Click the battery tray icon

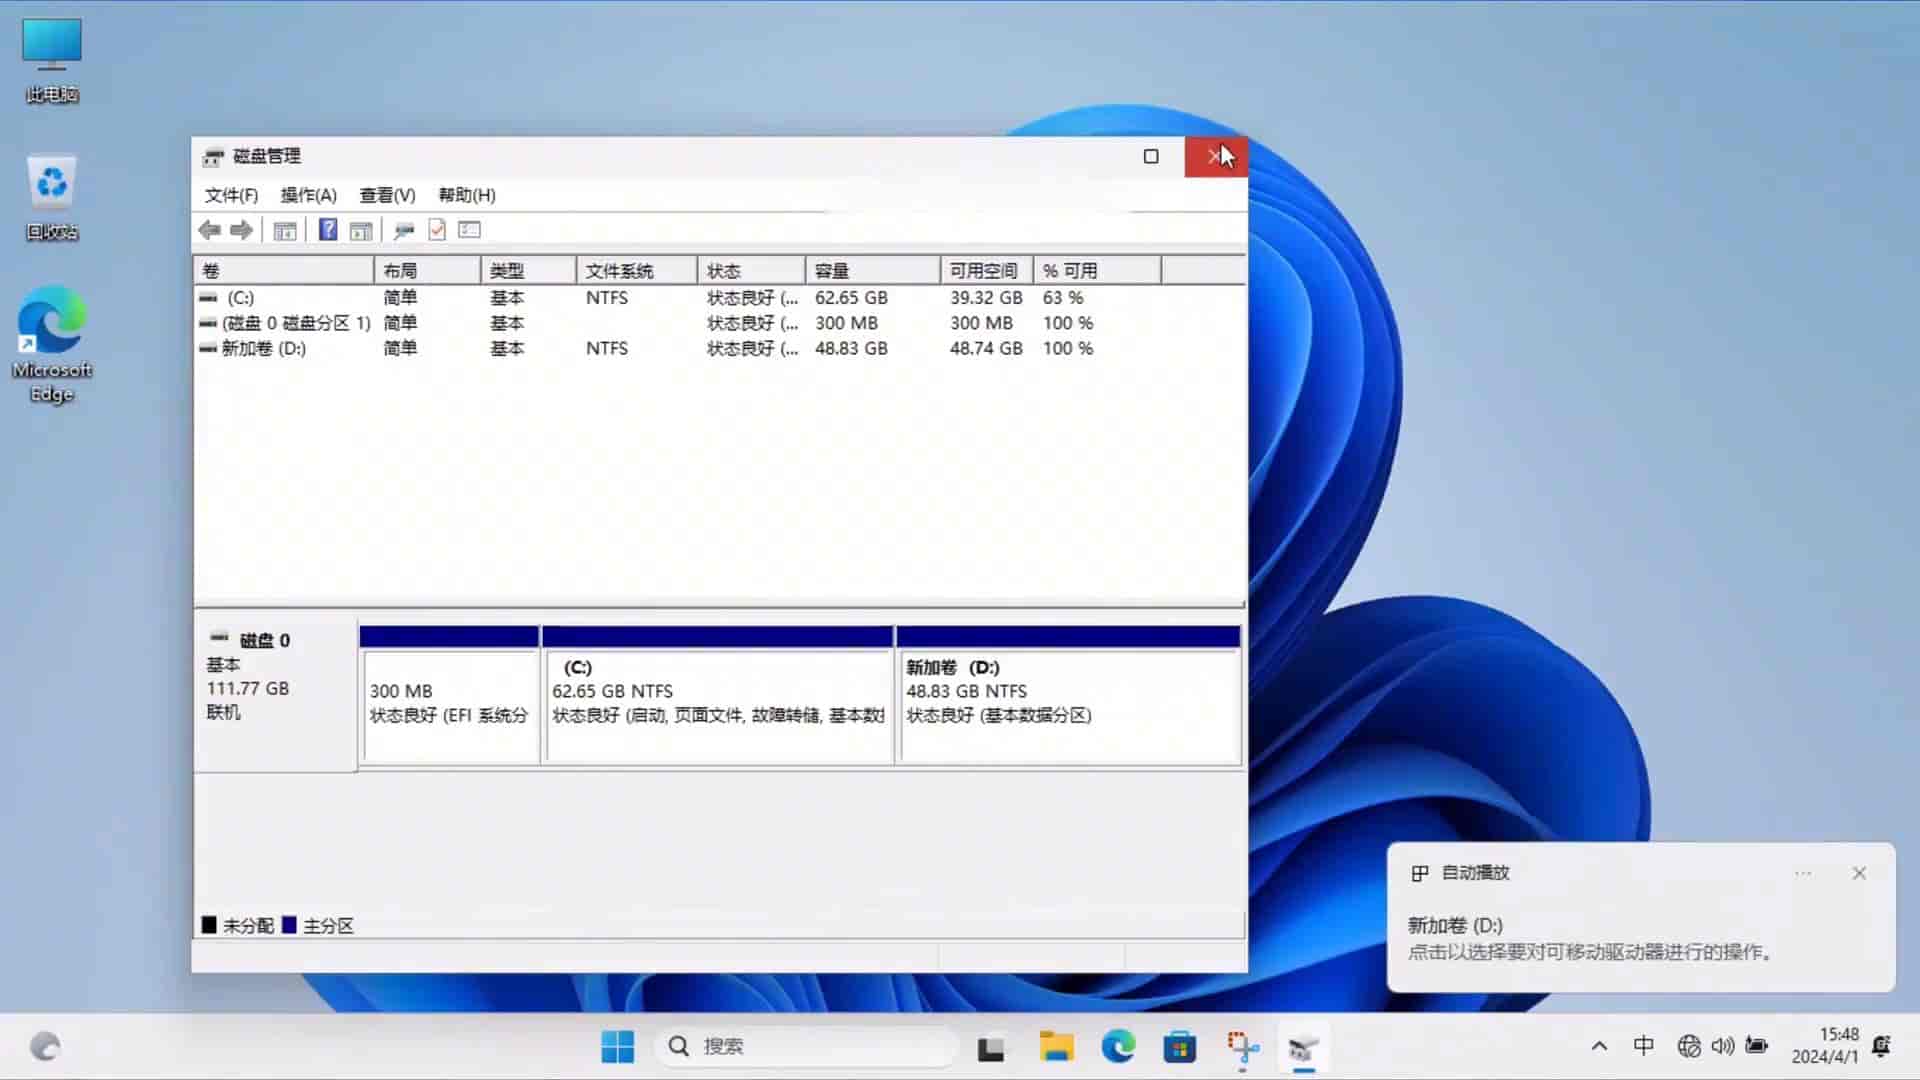pos(1757,1046)
